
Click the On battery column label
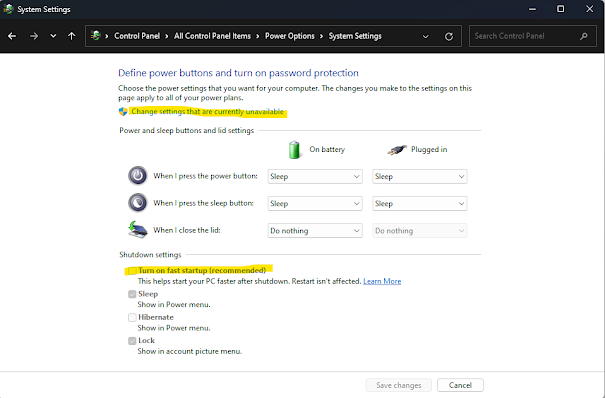coord(327,150)
